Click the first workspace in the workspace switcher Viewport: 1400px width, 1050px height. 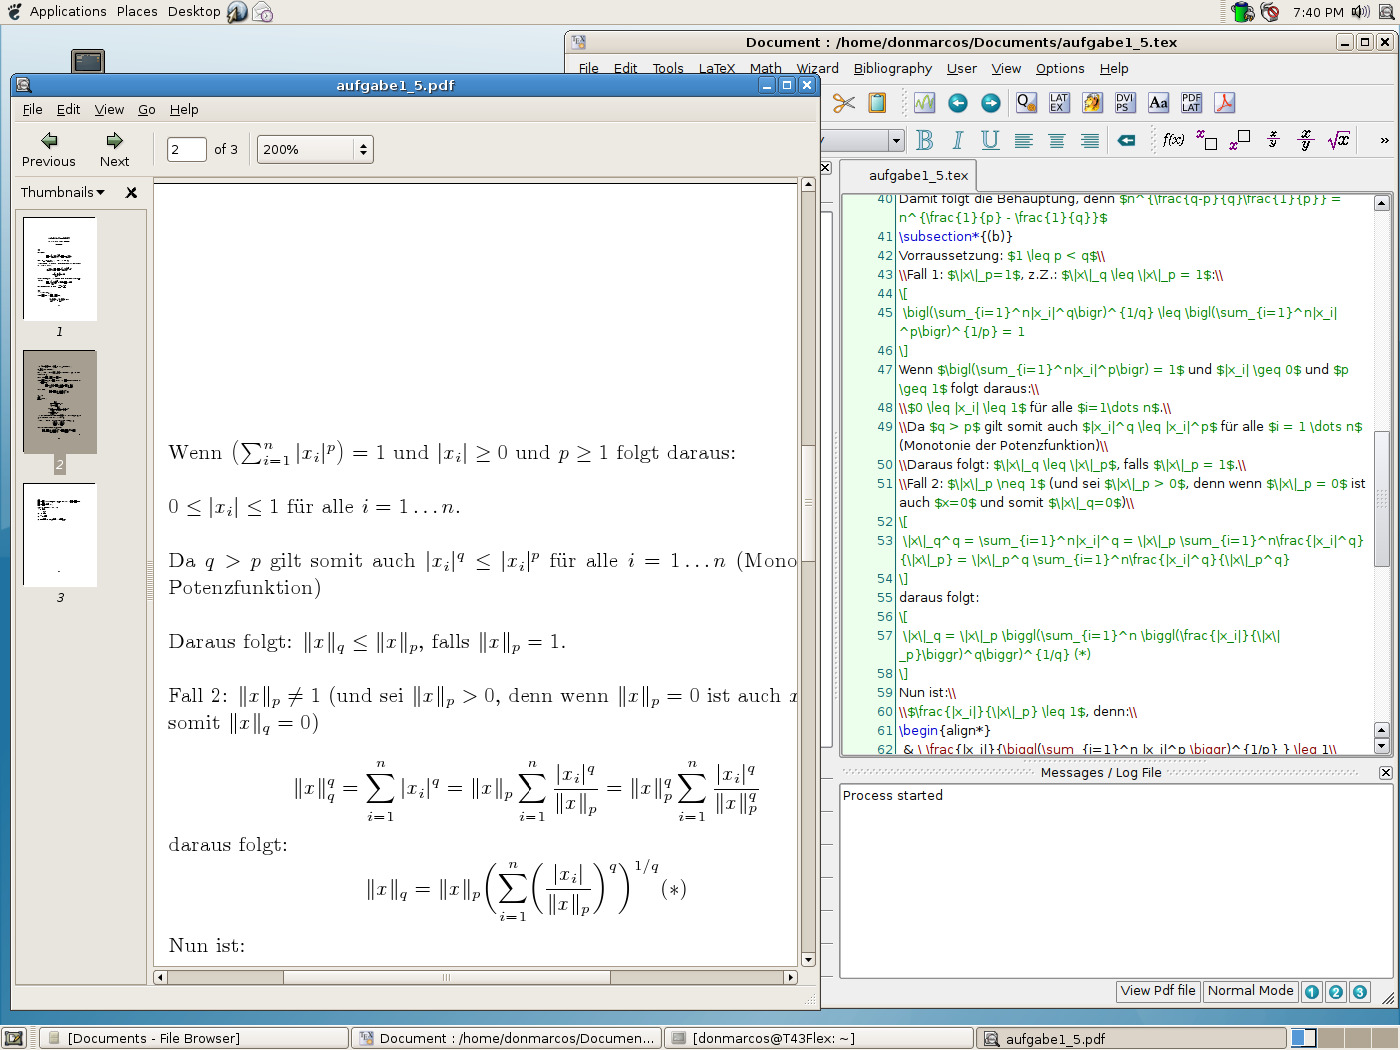(x=1304, y=1038)
